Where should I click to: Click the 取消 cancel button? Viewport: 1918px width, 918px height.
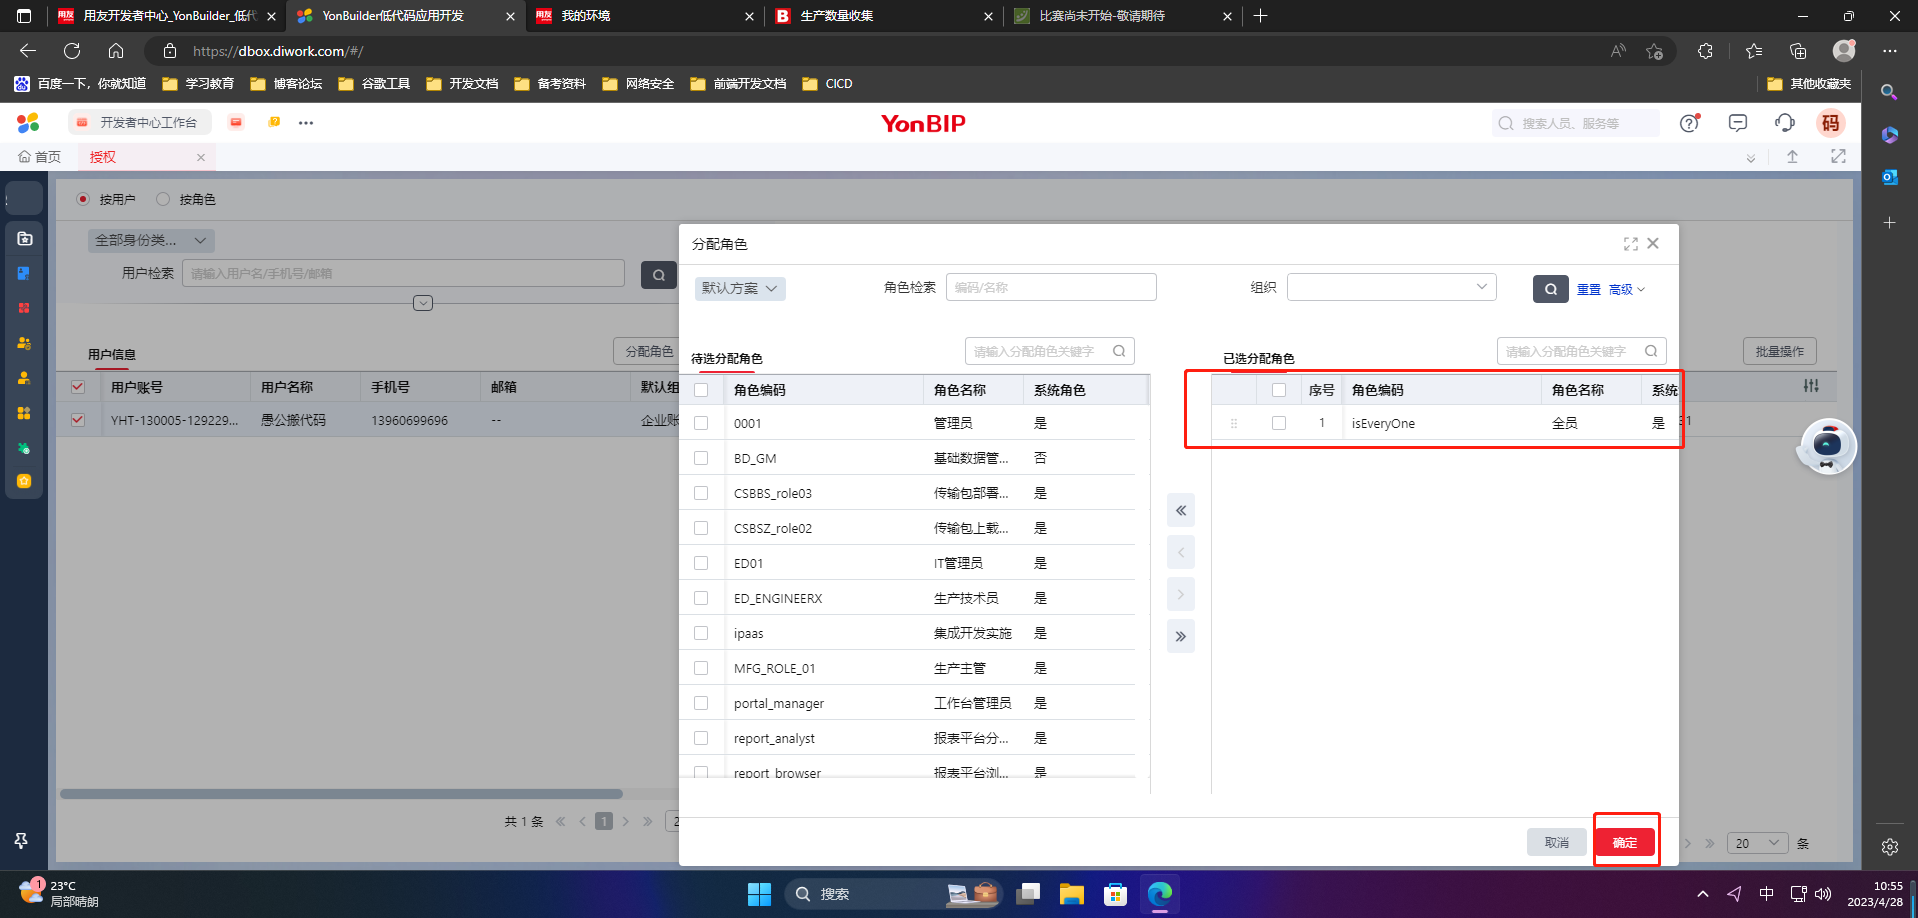coord(1557,843)
